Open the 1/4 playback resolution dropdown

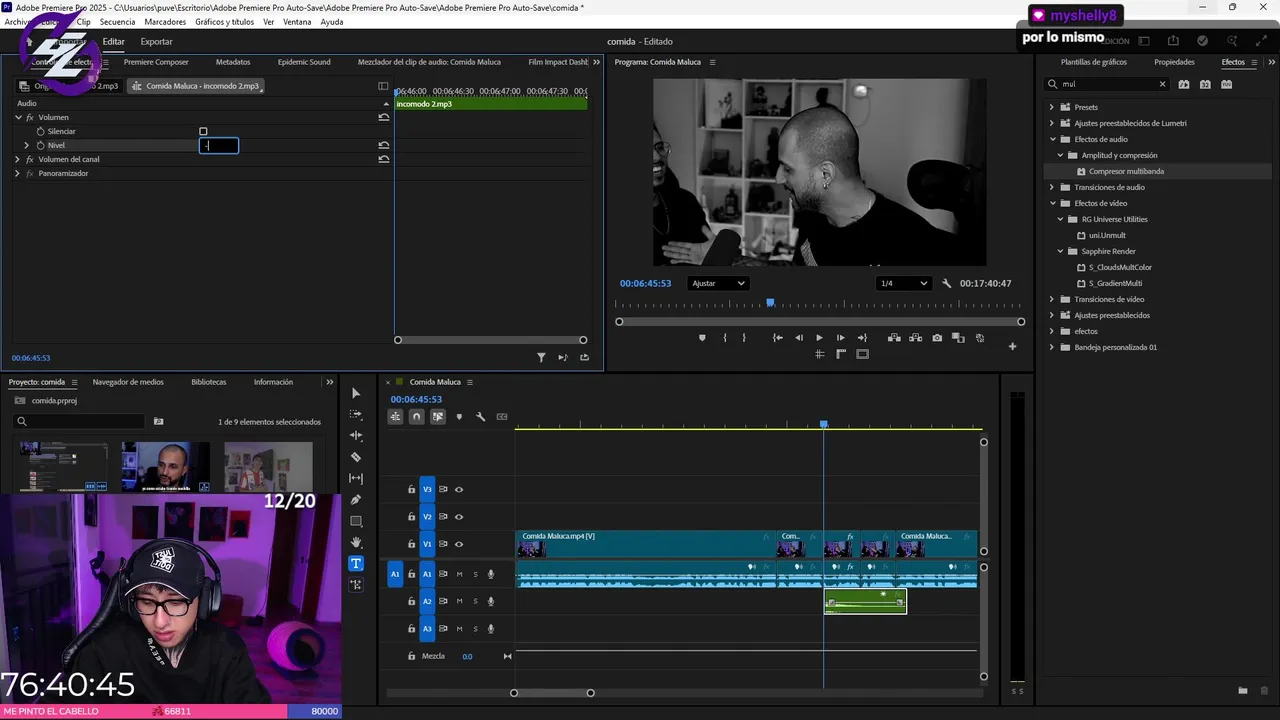point(903,283)
